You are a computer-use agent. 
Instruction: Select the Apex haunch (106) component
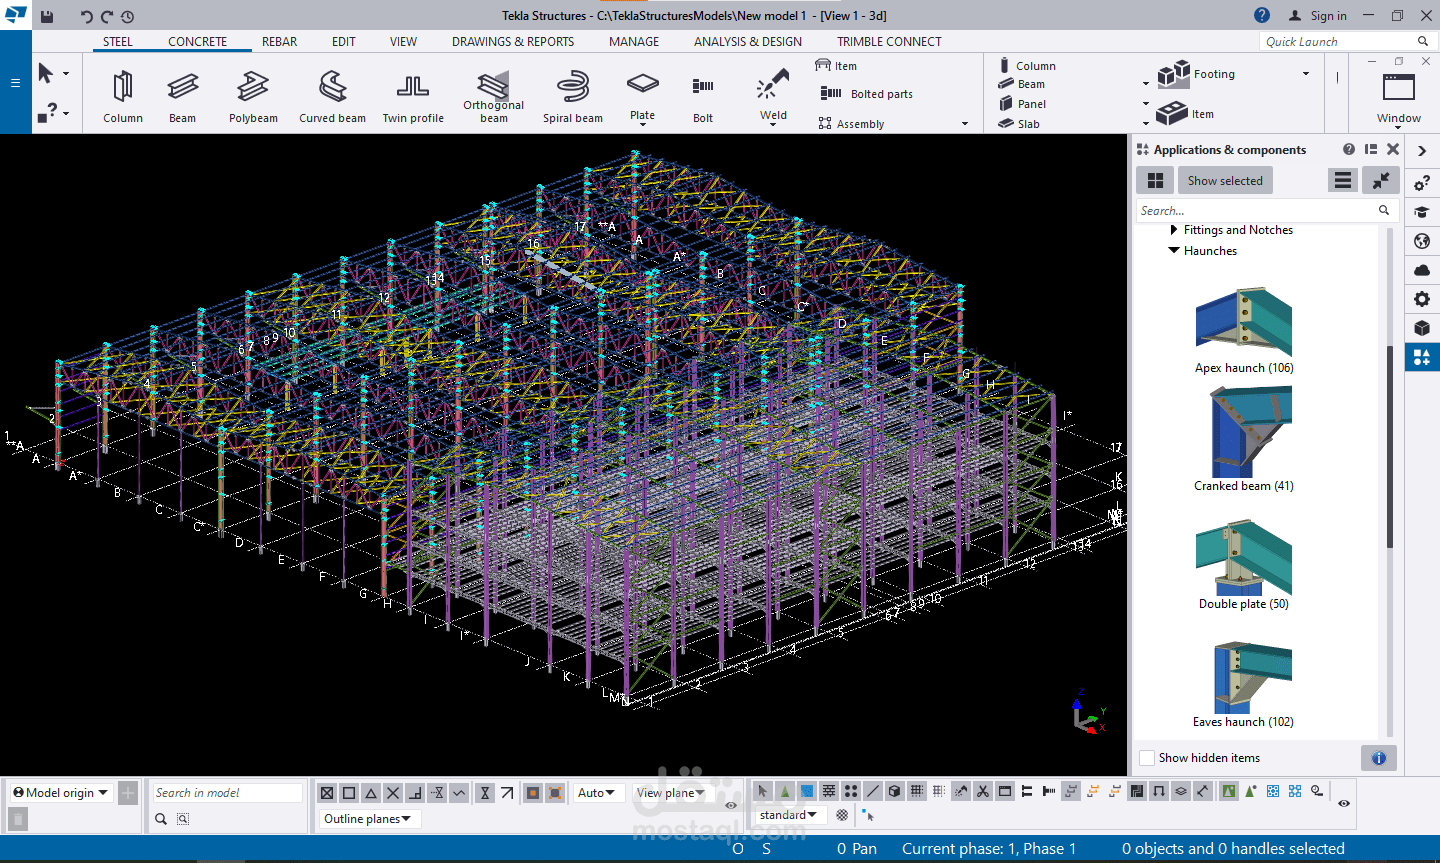click(1244, 331)
